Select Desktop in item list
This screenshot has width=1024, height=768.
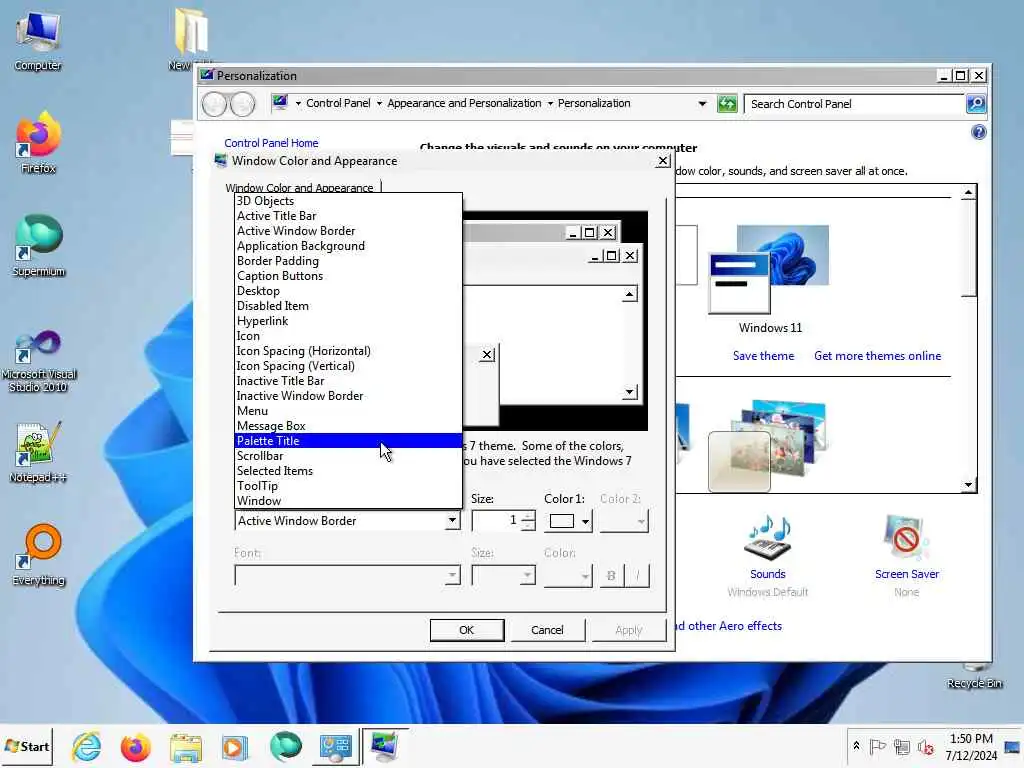click(x=348, y=291)
